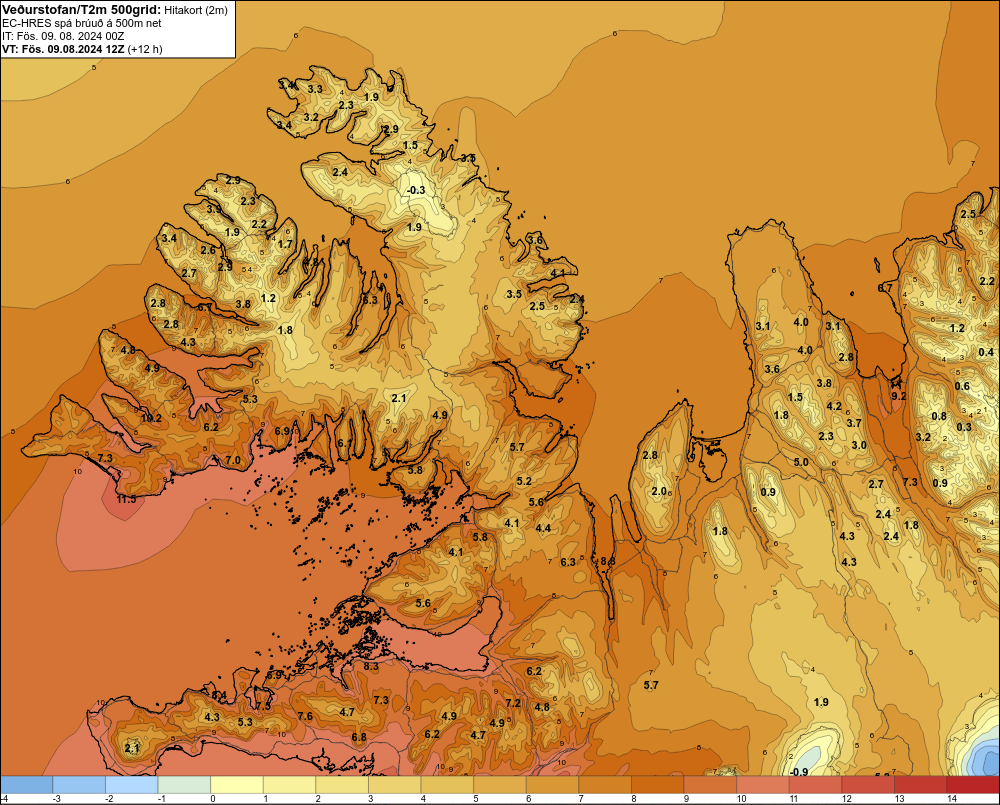Pick the legend swatch between 4 and 5
Viewport: 1000px width, 805px height.
448,785
